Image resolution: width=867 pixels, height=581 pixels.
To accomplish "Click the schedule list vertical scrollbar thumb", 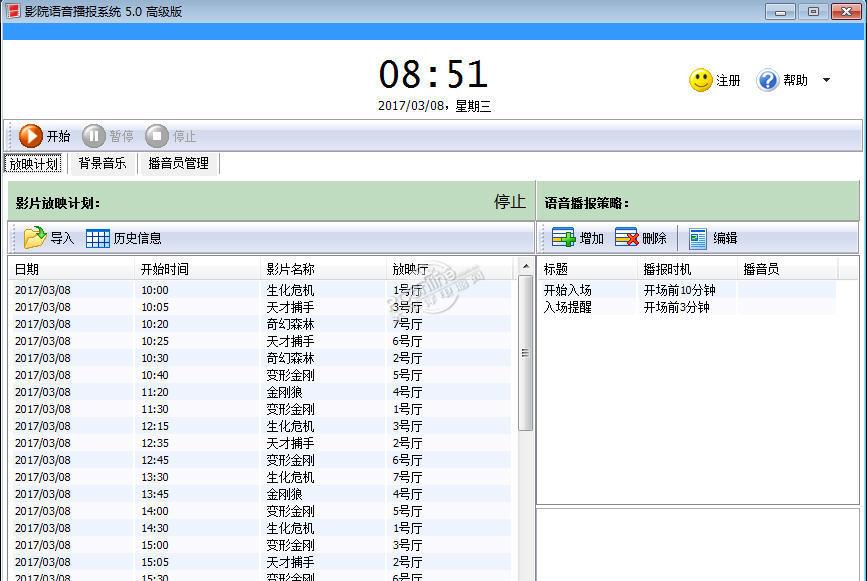I will point(525,353).
